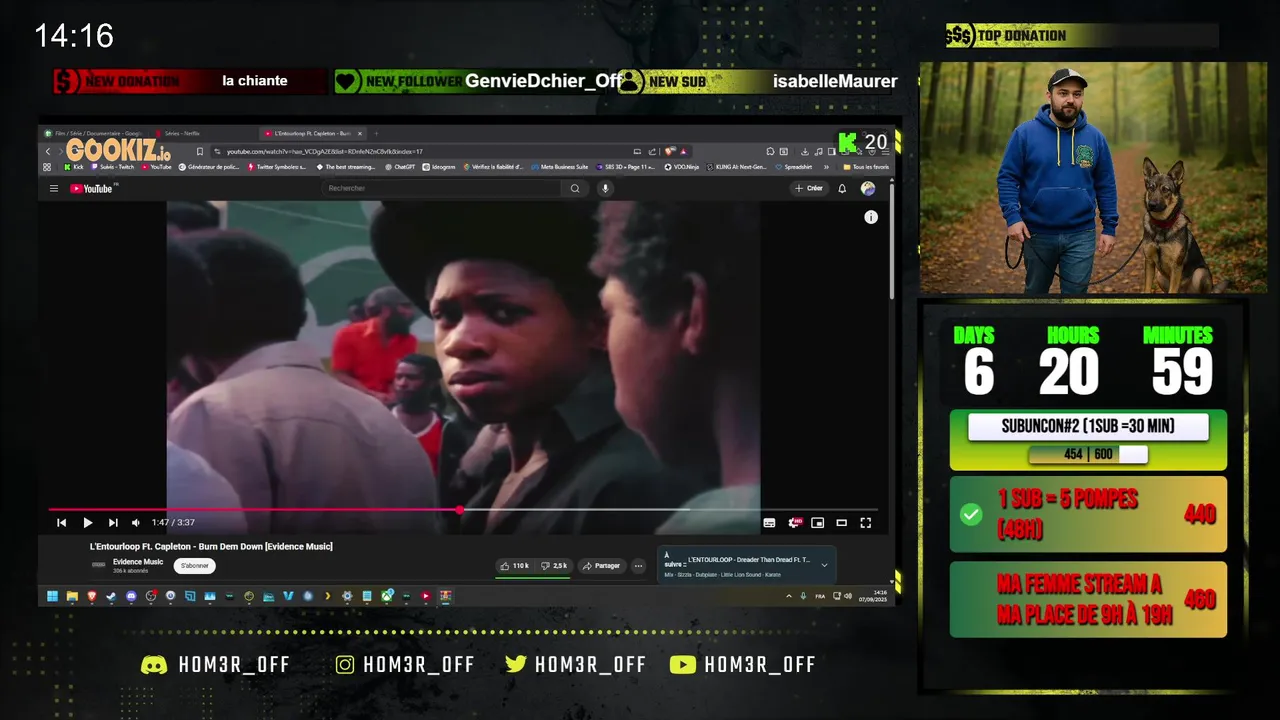Dislike the video (2,5 k)
The image size is (1280, 720).
(554, 566)
